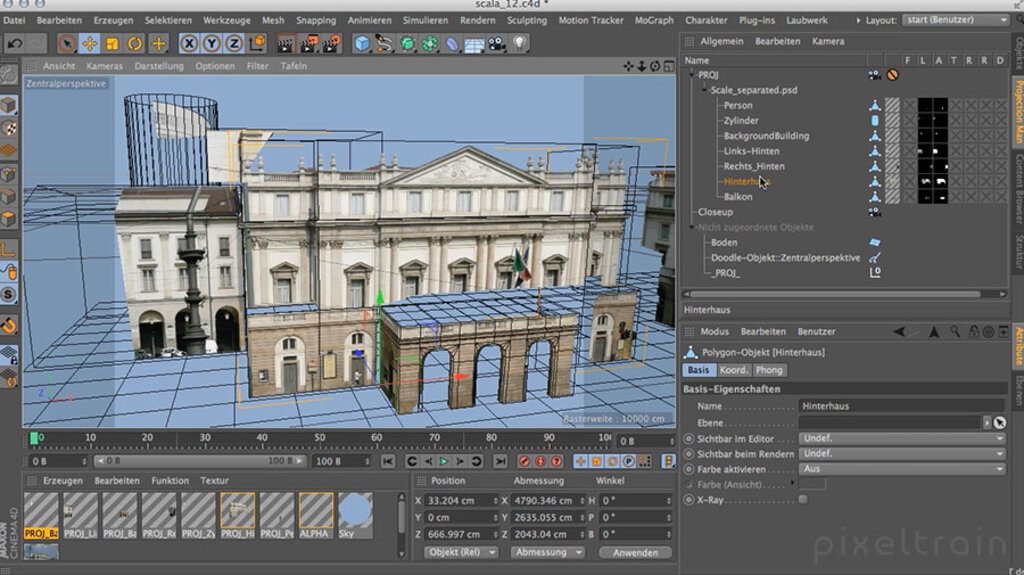Viewport: 1024px width, 575px height.
Task: Enable the X-Ray checkbox
Action: [x=803, y=500]
